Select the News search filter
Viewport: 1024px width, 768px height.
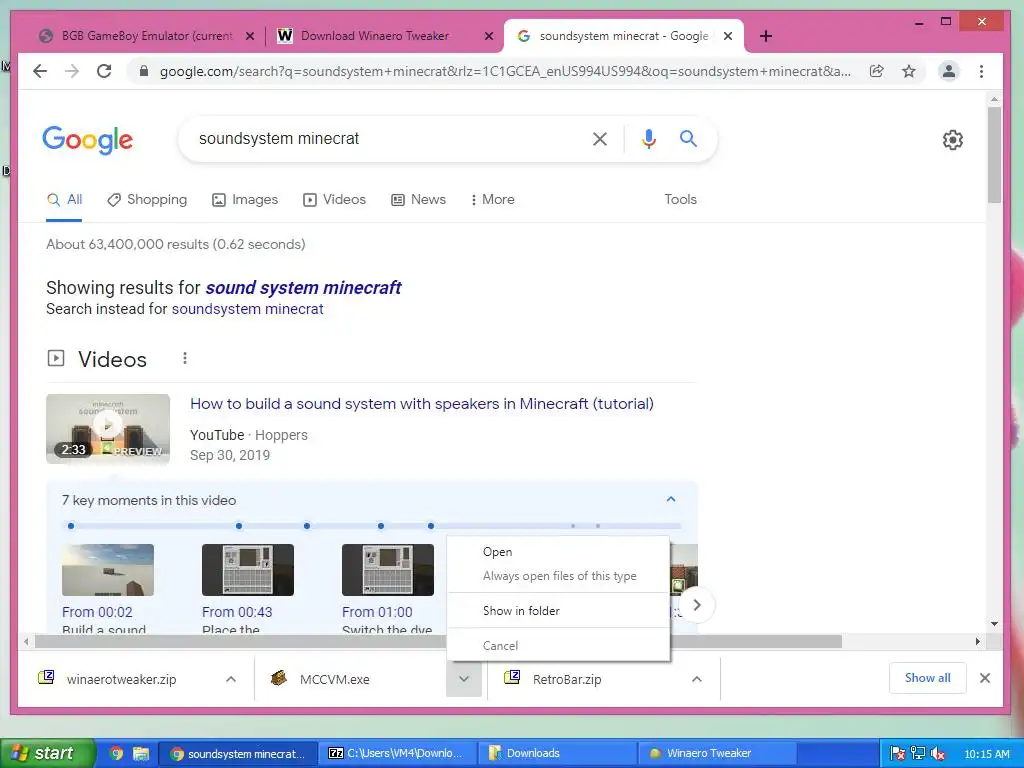tap(418, 200)
